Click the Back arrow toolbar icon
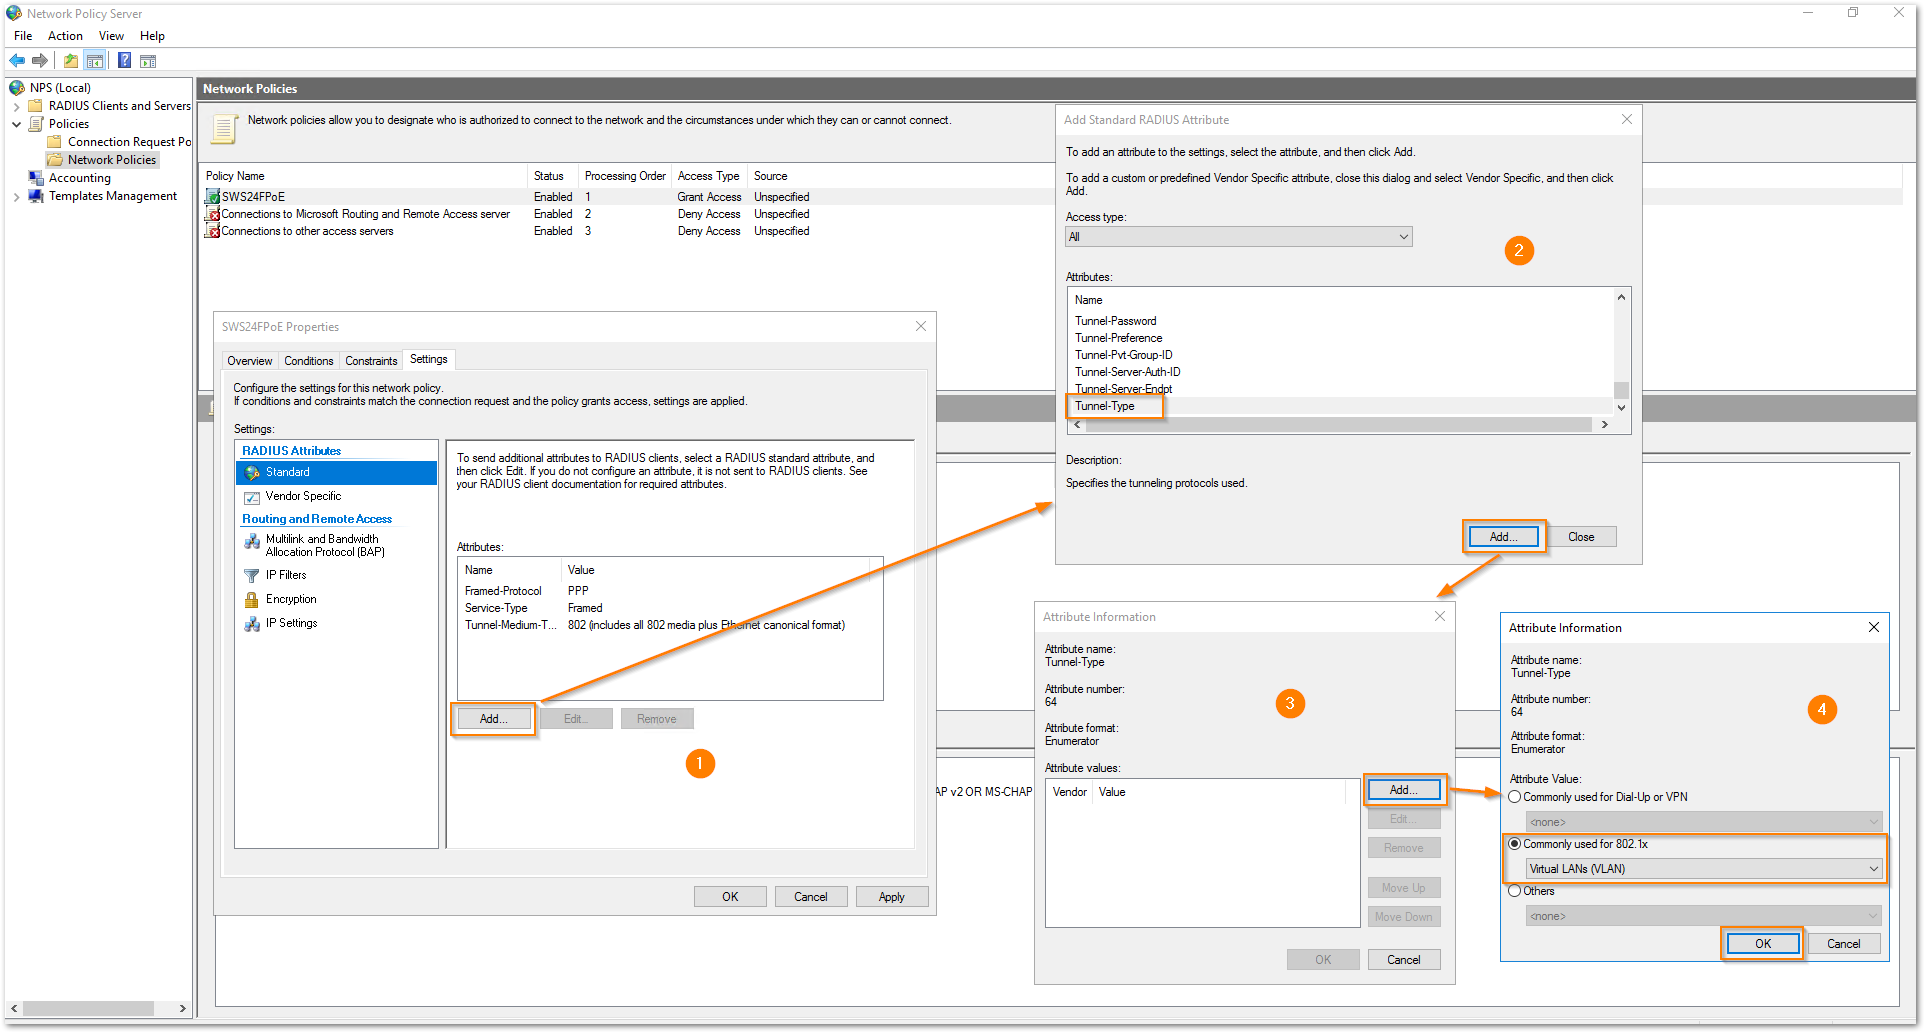 pos(17,61)
